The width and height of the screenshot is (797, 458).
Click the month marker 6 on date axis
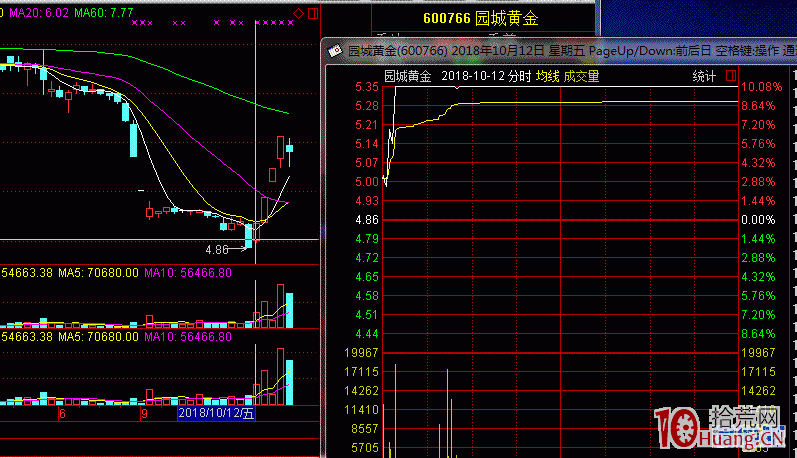pyautogui.click(x=62, y=413)
